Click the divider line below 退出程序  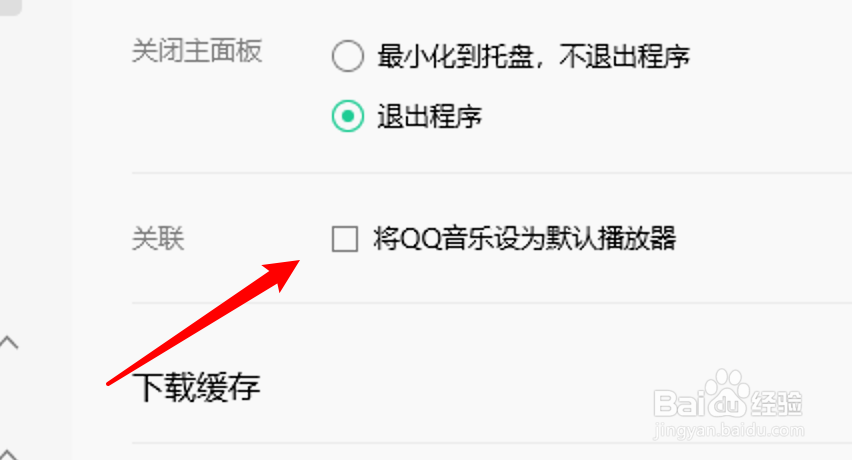492,173
